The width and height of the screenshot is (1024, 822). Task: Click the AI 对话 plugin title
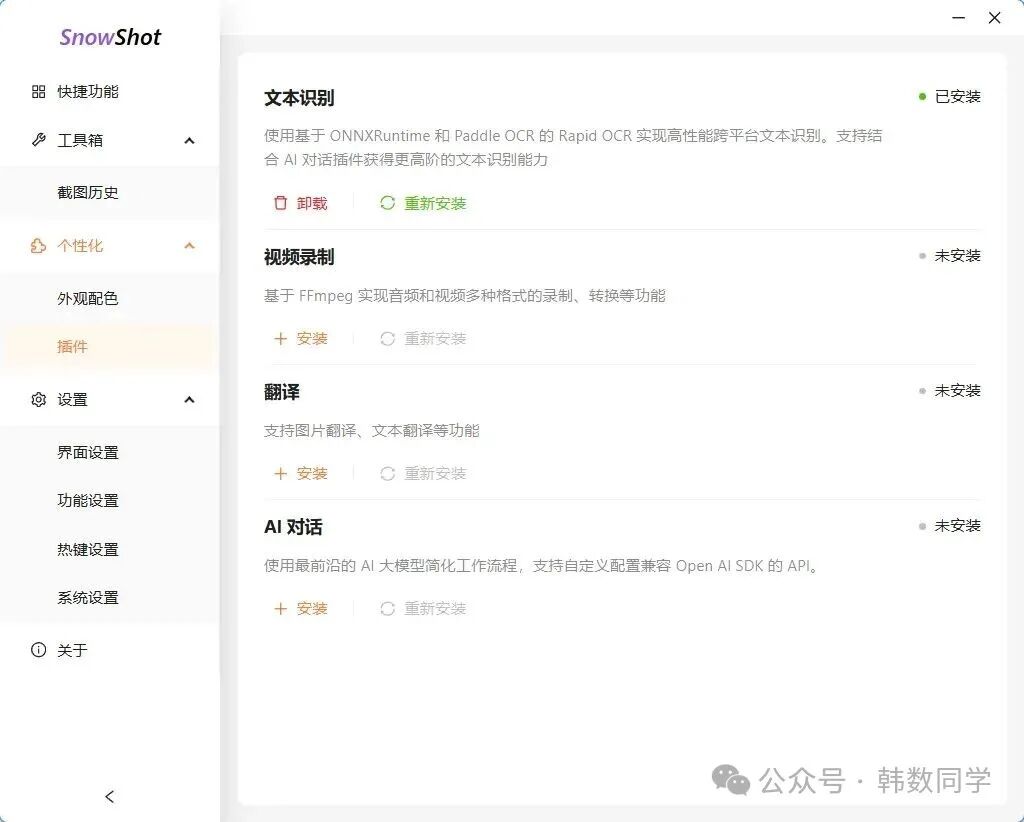(x=293, y=527)
